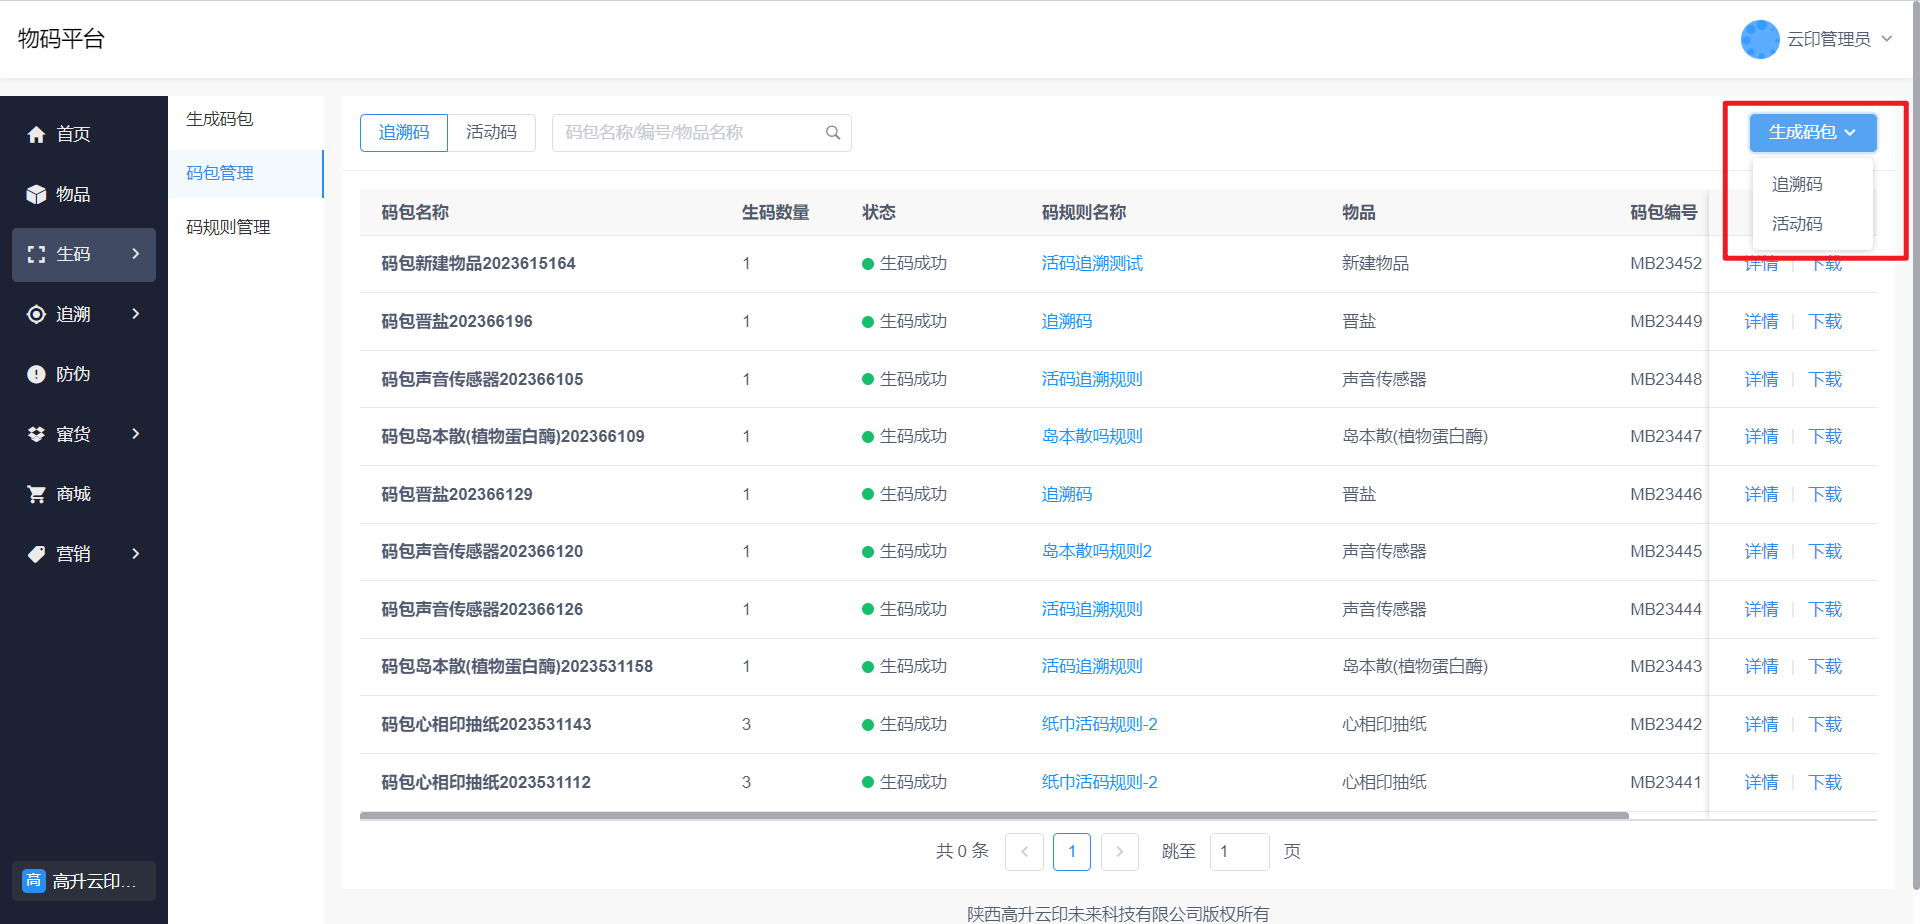View 详情 for MB23442

click(1762, 725)
